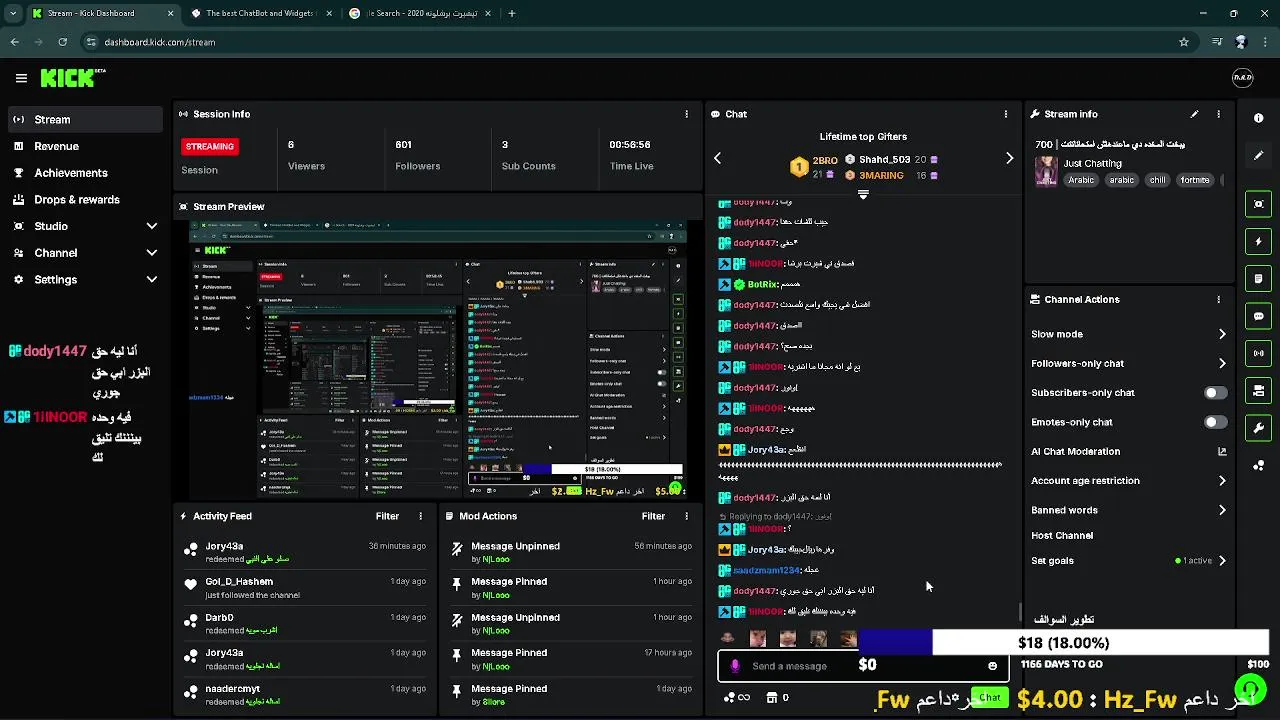The height and width of the screenshot is (720, 1280).
Task: Click the chat panel scrollbar
Action: 1019,611
